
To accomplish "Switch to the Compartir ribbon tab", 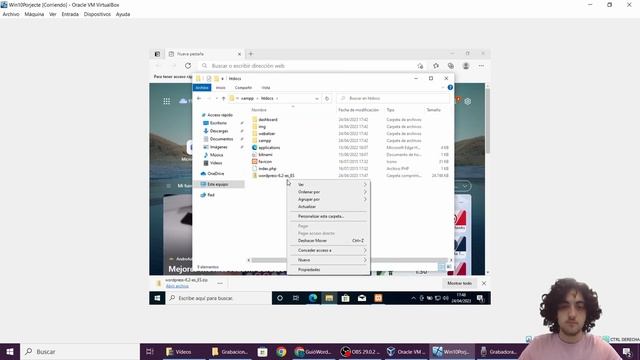I will coord(243,88).
